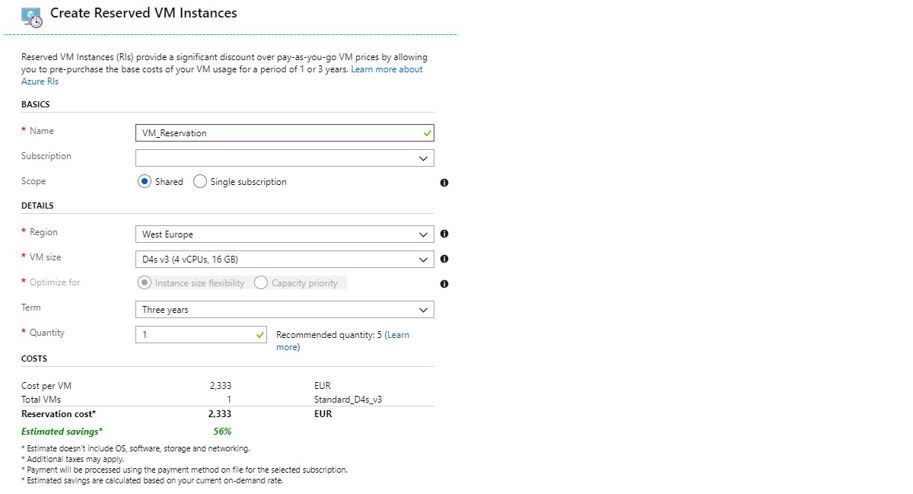
Task: Click green checkmark in Name field
Action: tap(427, 133)
